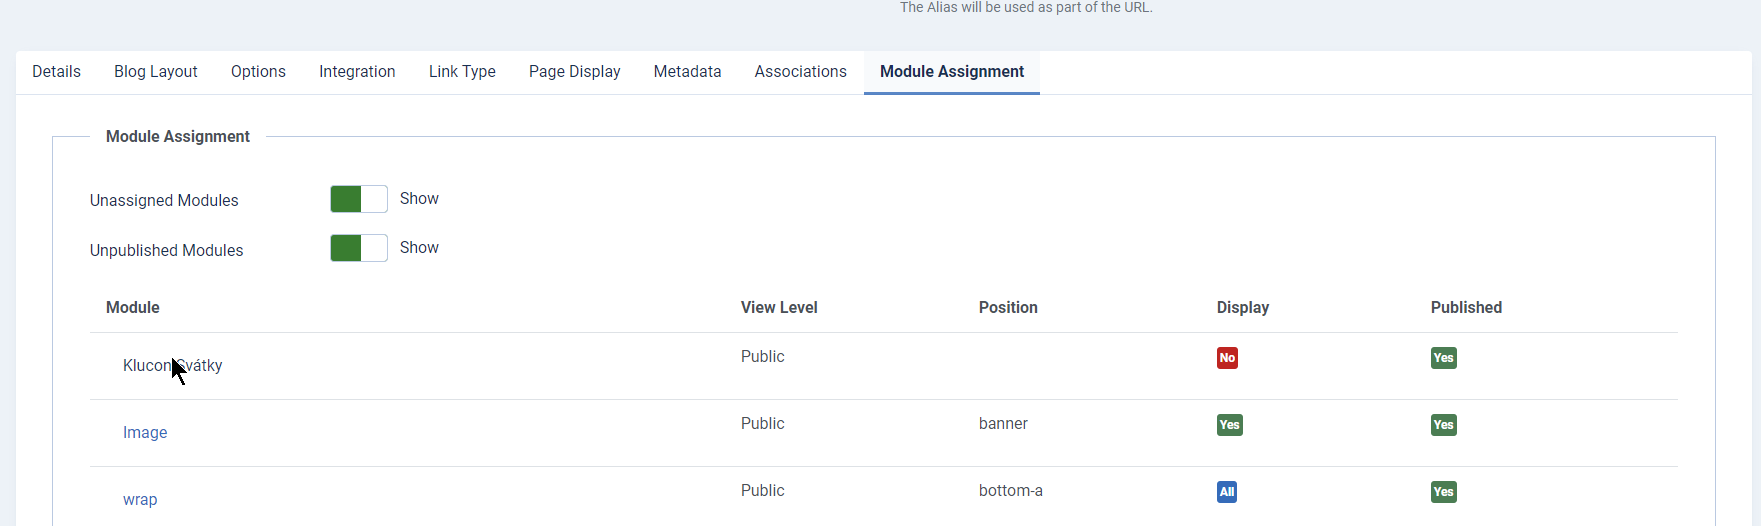The height and width of the screenshot is (526, 1761).
Task: Open the Details tab
Action: [x=56, y=72]
